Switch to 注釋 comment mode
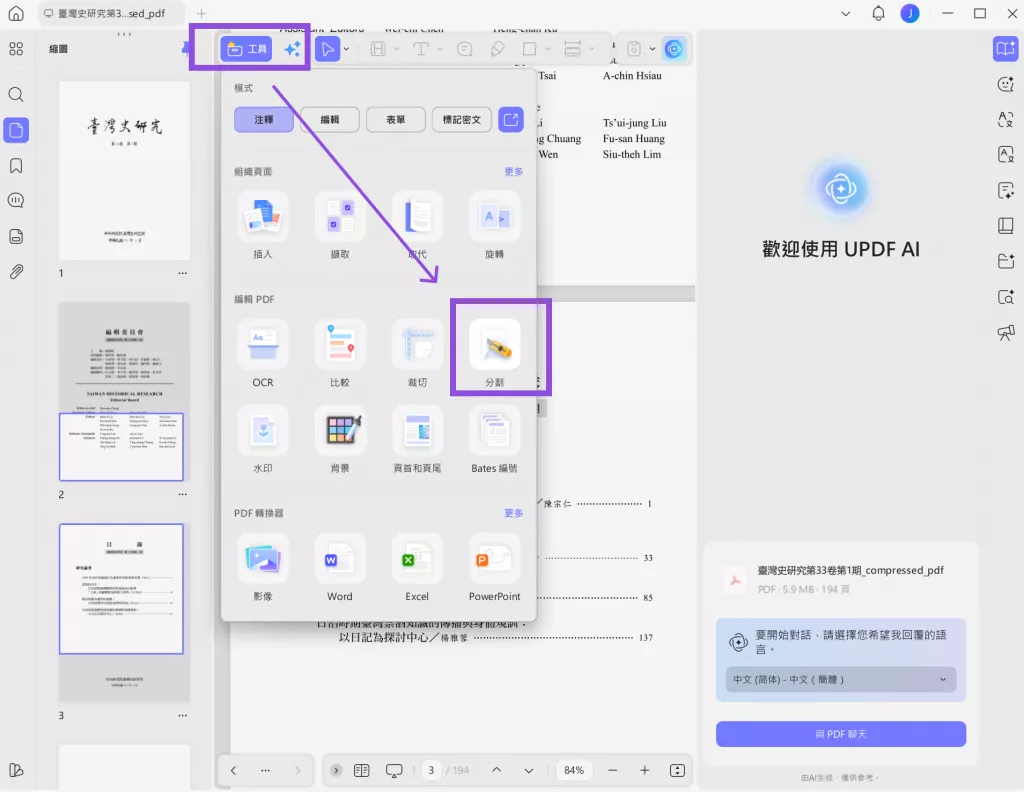This screenshot has height=792, width=1024. [264, 119]
